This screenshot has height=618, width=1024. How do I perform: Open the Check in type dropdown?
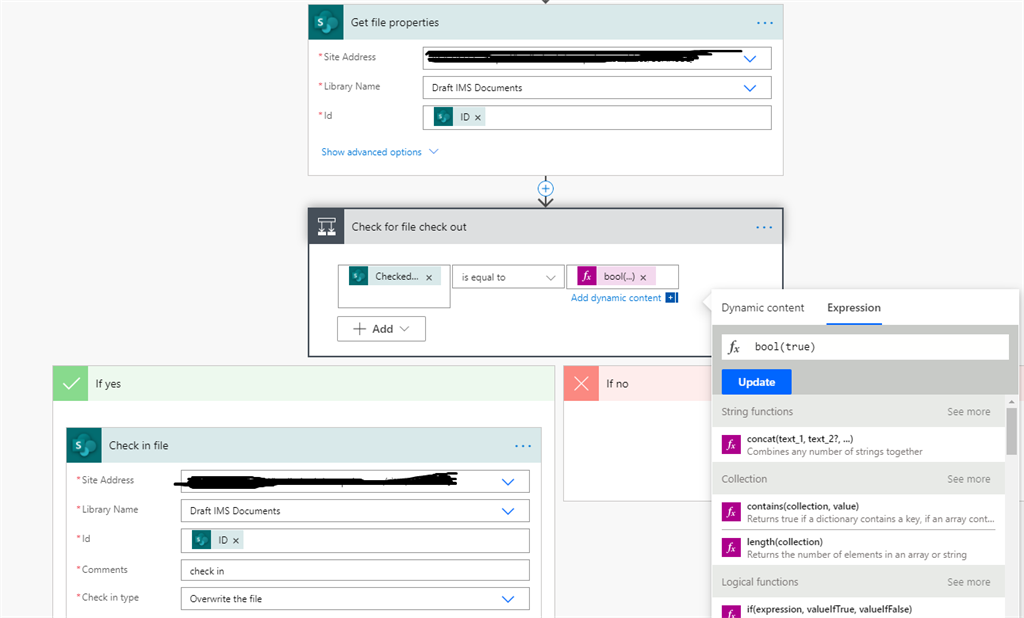click(508, 598)
